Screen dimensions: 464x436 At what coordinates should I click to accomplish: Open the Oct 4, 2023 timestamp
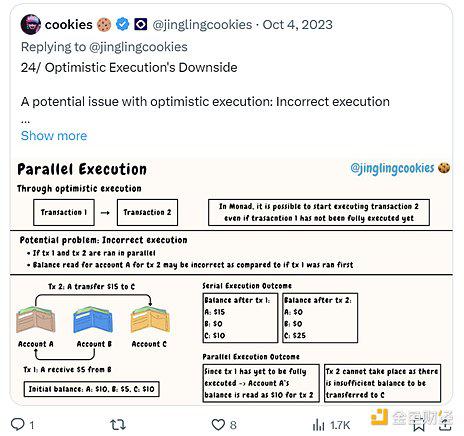[298, 25]
